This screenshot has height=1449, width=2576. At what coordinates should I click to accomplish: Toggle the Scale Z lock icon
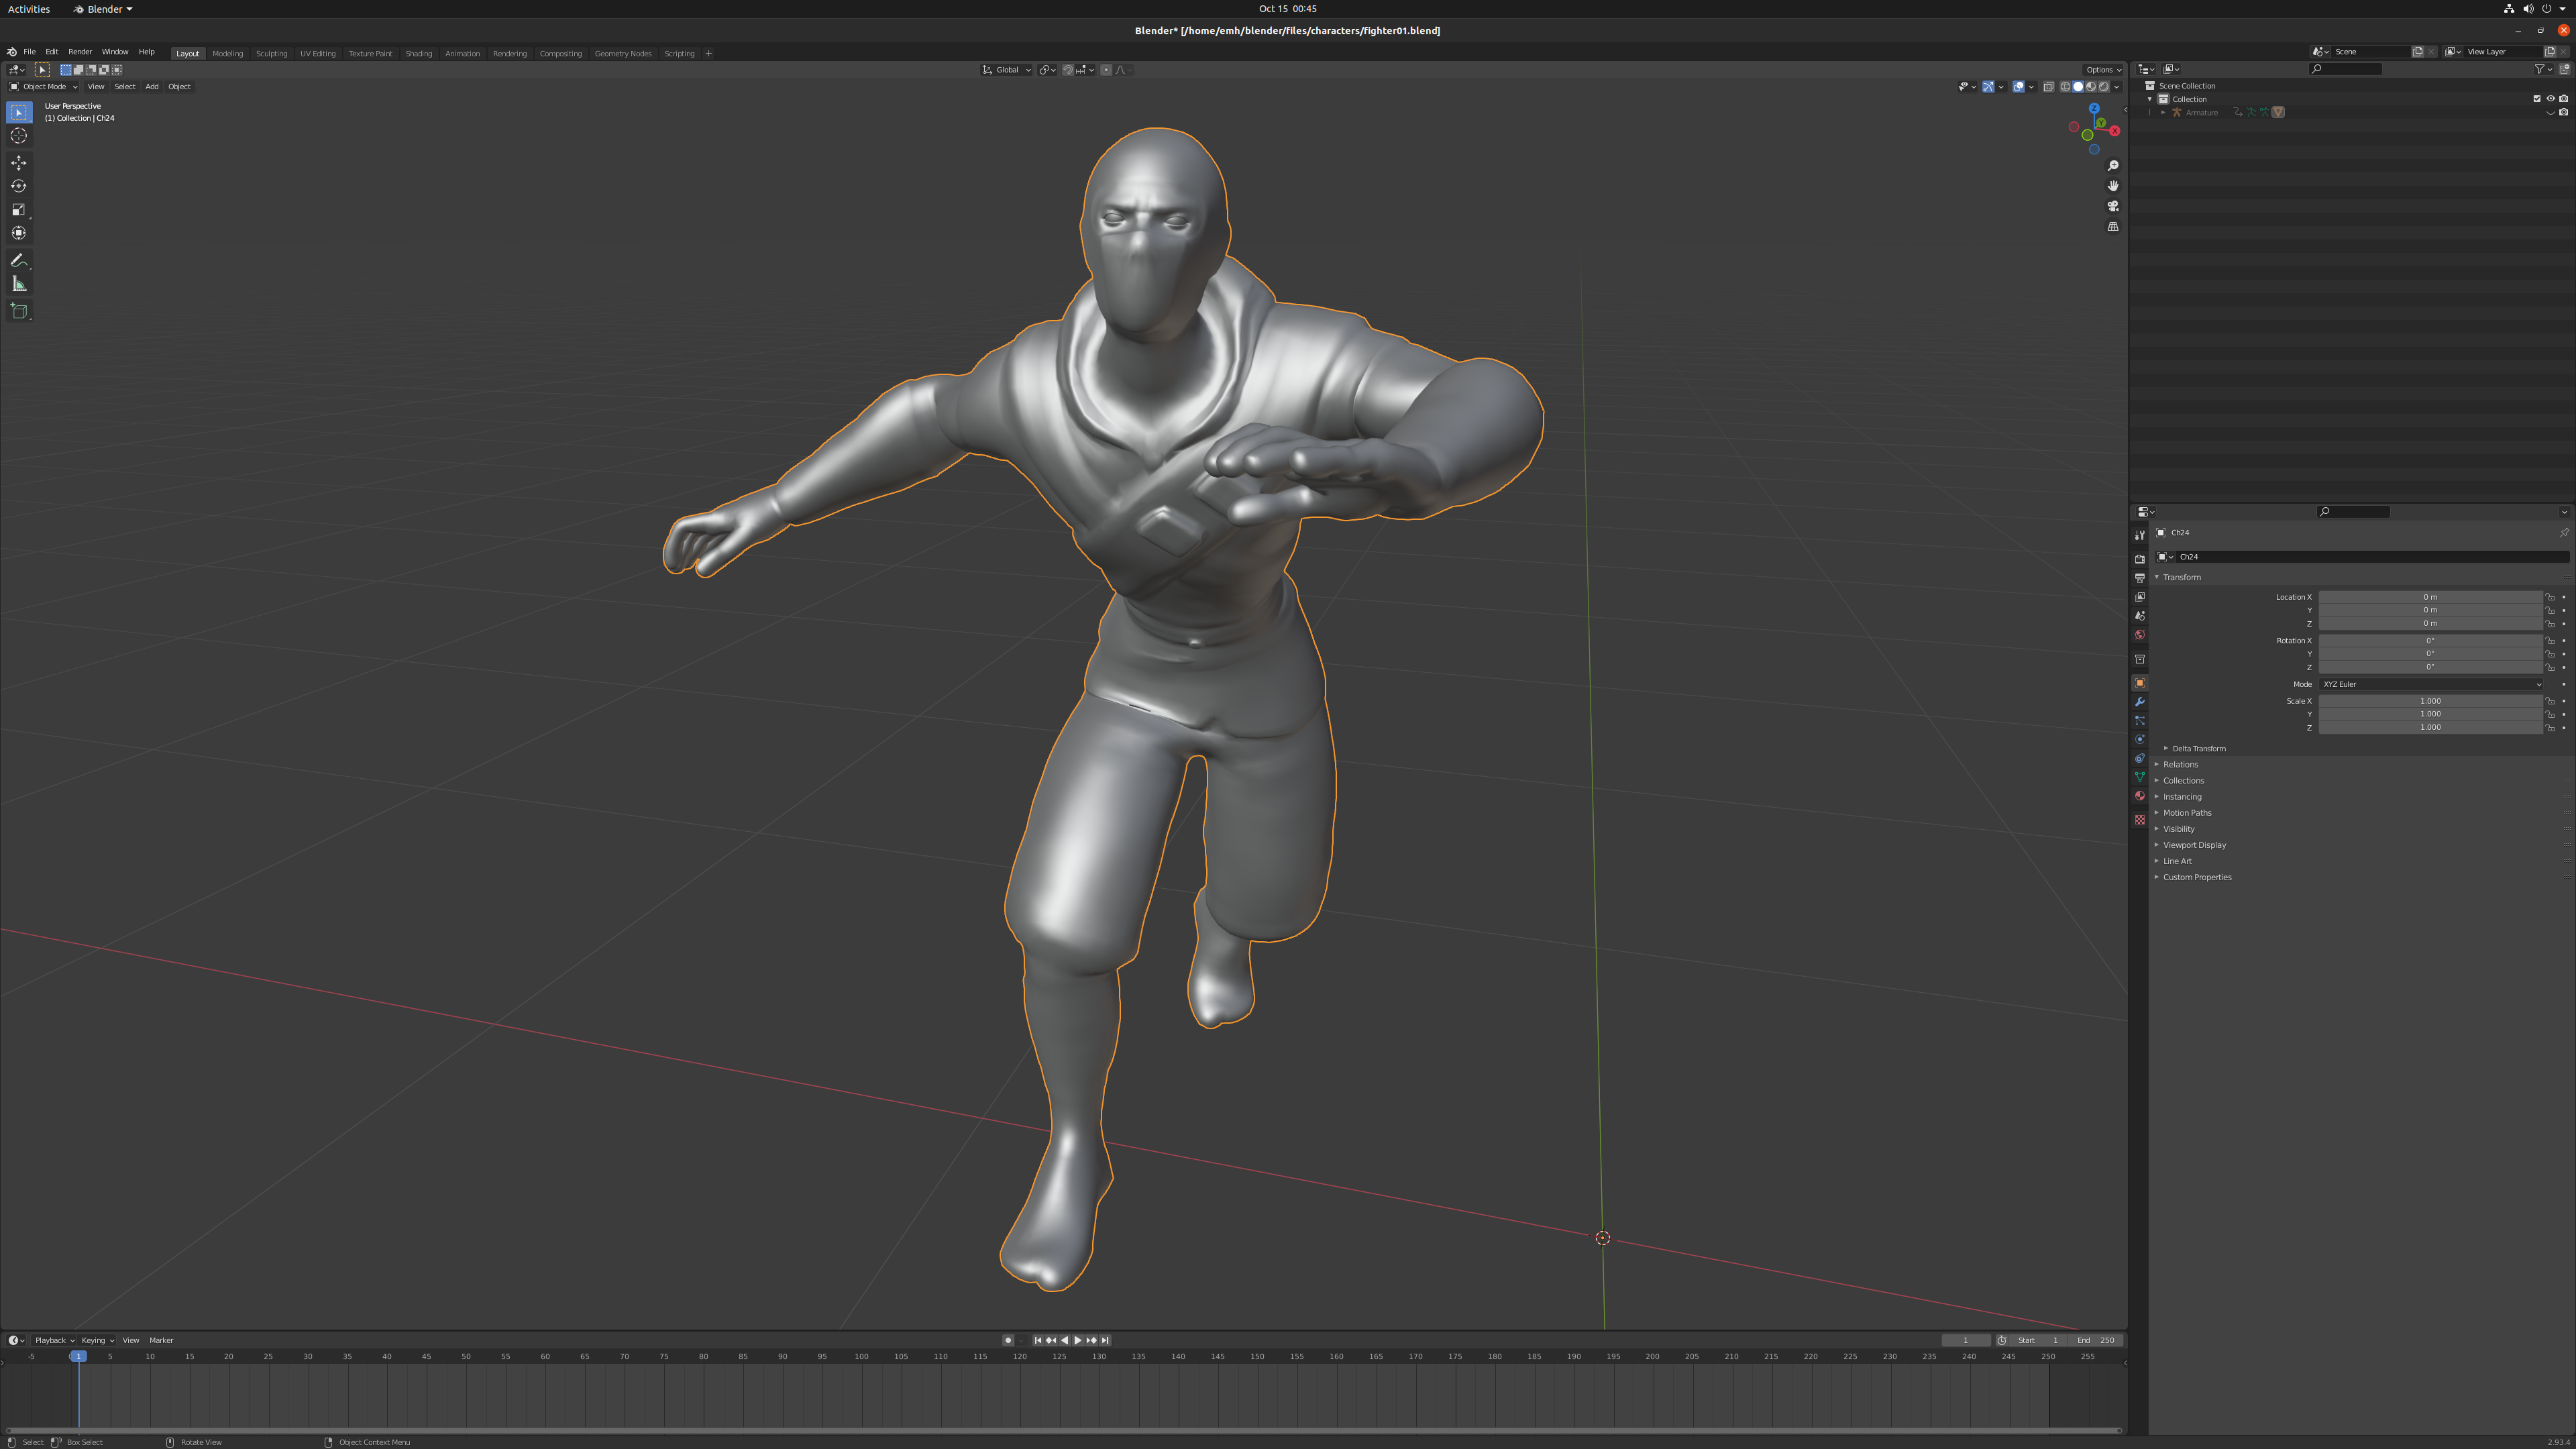click(2550, 727)
